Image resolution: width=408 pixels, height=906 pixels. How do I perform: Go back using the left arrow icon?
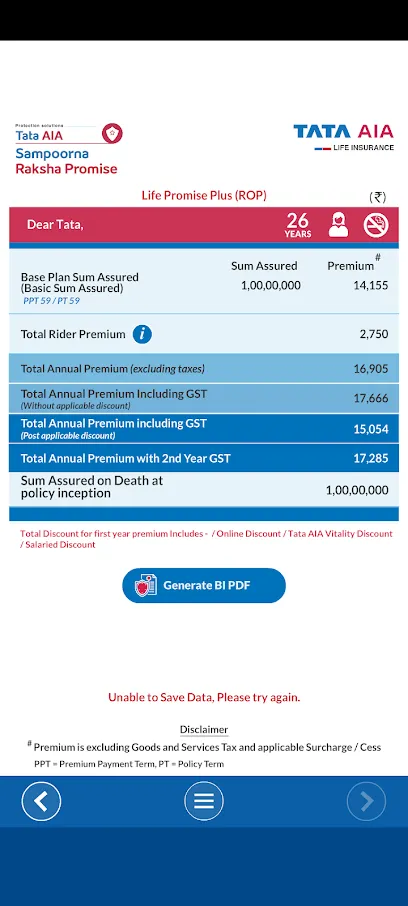click(41, 801)
